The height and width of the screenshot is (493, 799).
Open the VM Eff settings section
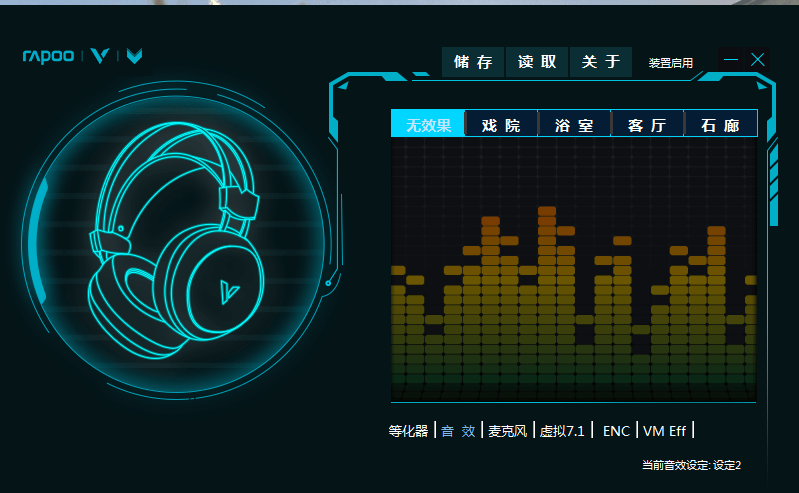664,431
